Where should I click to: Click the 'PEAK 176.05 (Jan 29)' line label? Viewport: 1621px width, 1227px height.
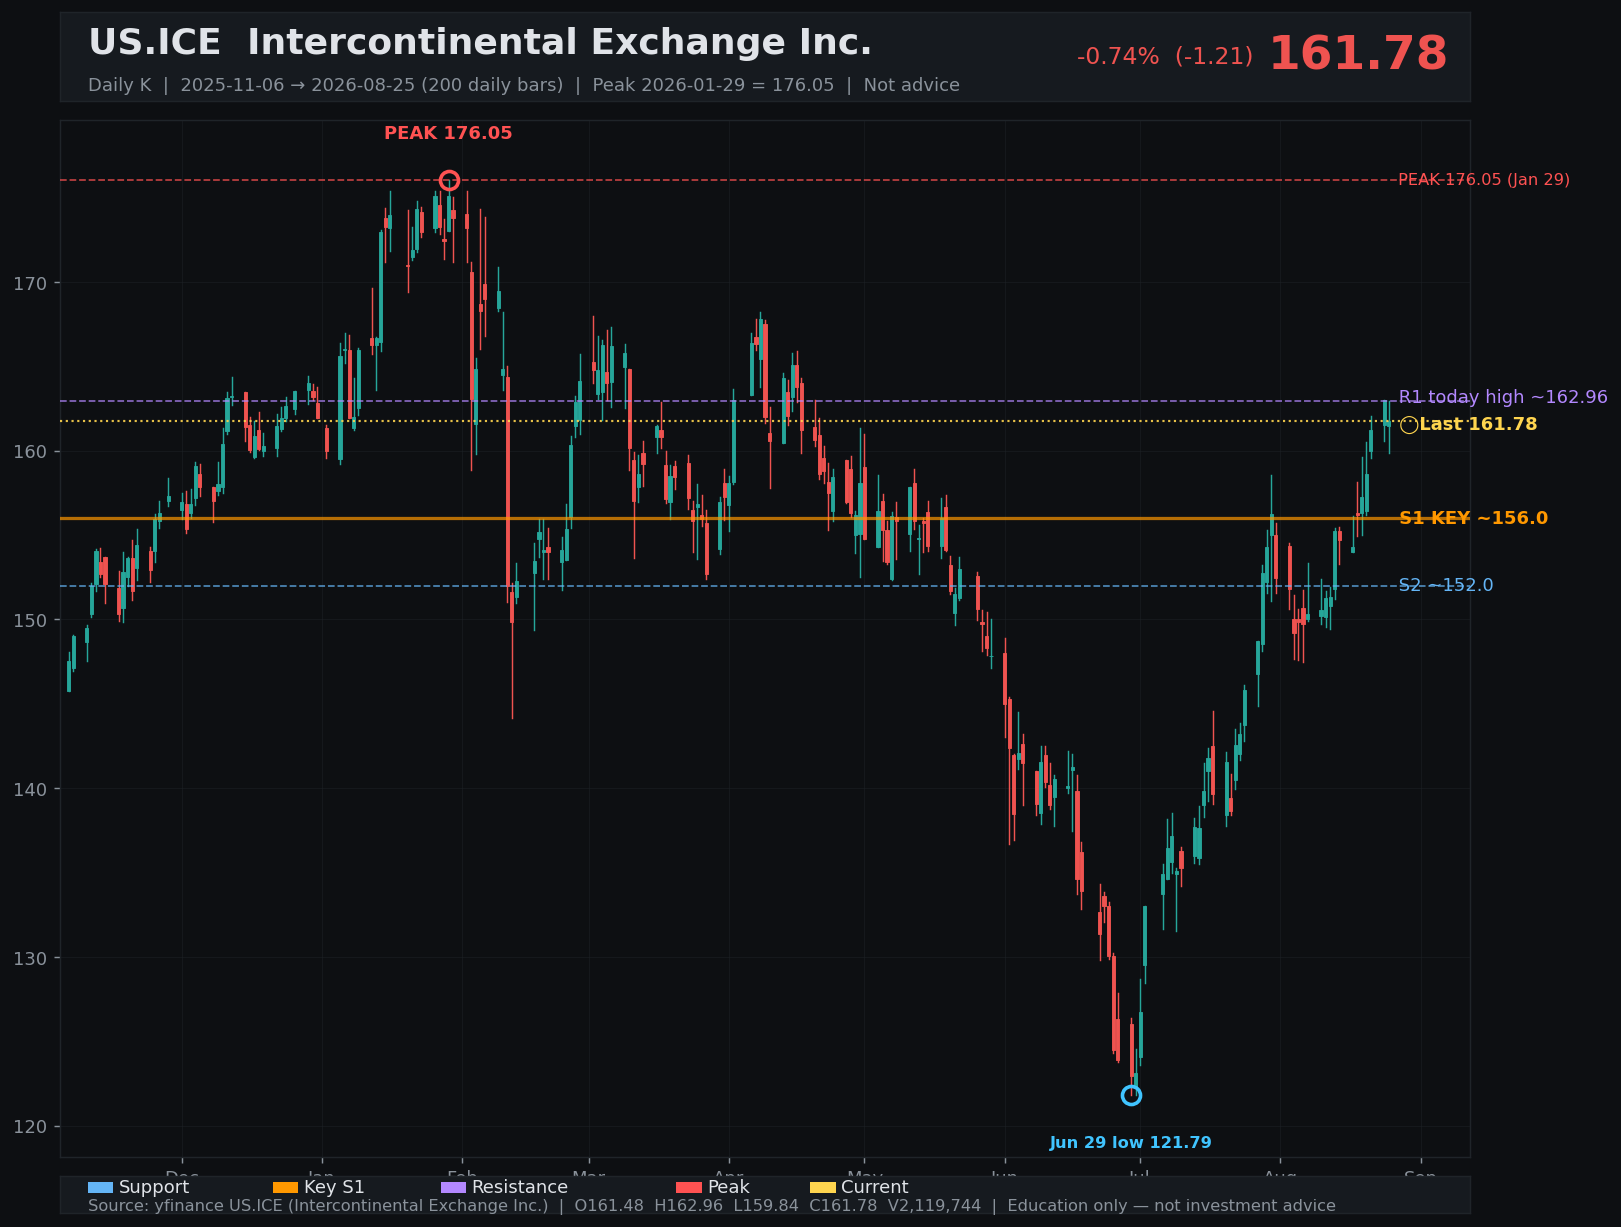click(1484, 180)
